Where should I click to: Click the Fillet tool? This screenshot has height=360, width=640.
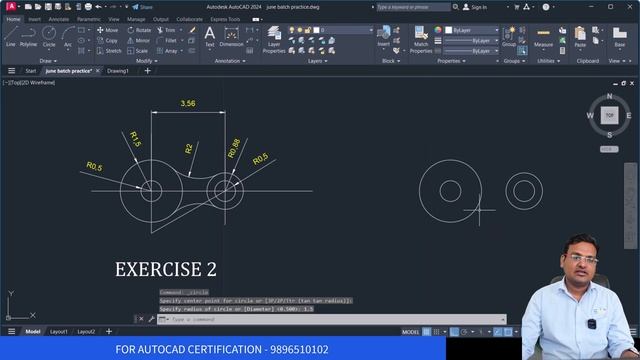tap(167, 40)
